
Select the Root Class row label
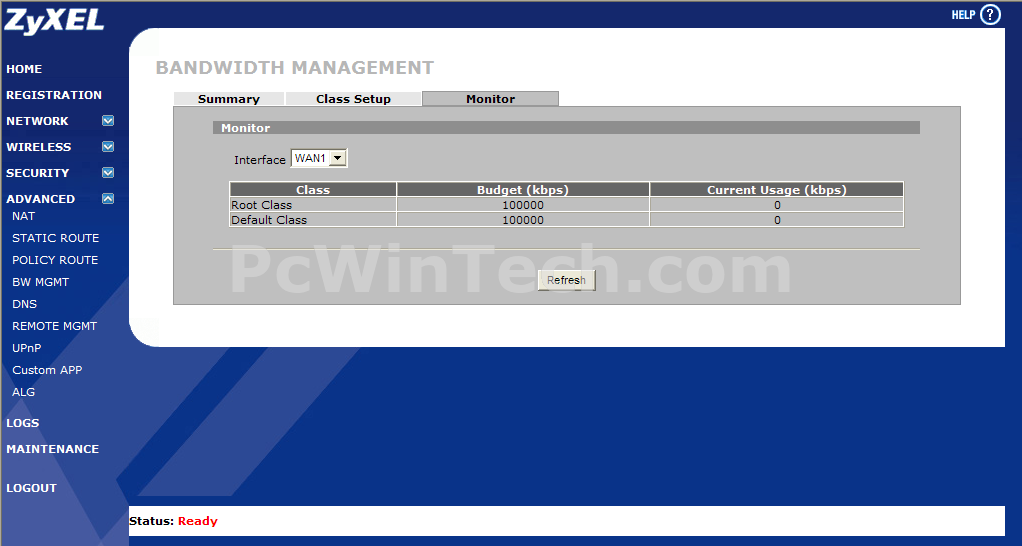261,205
